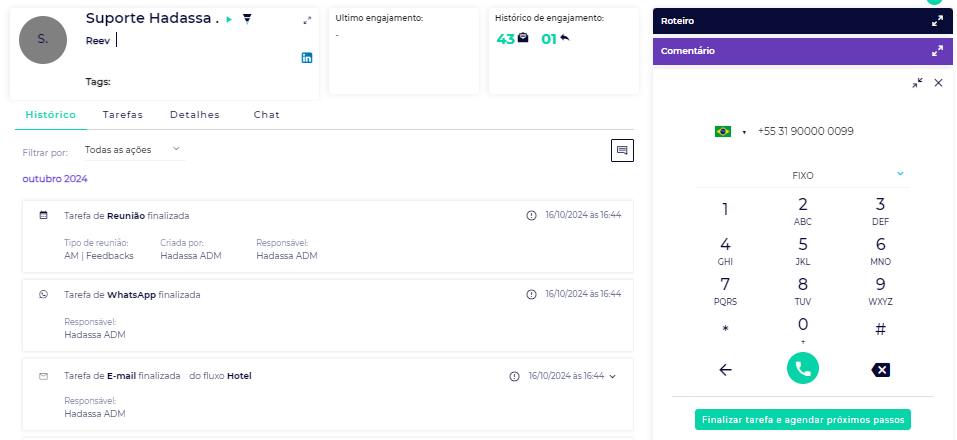This screenshot has height=440, width=957.
Task: Minimize the dialer panel with the collapse icon
Action: 917,83
